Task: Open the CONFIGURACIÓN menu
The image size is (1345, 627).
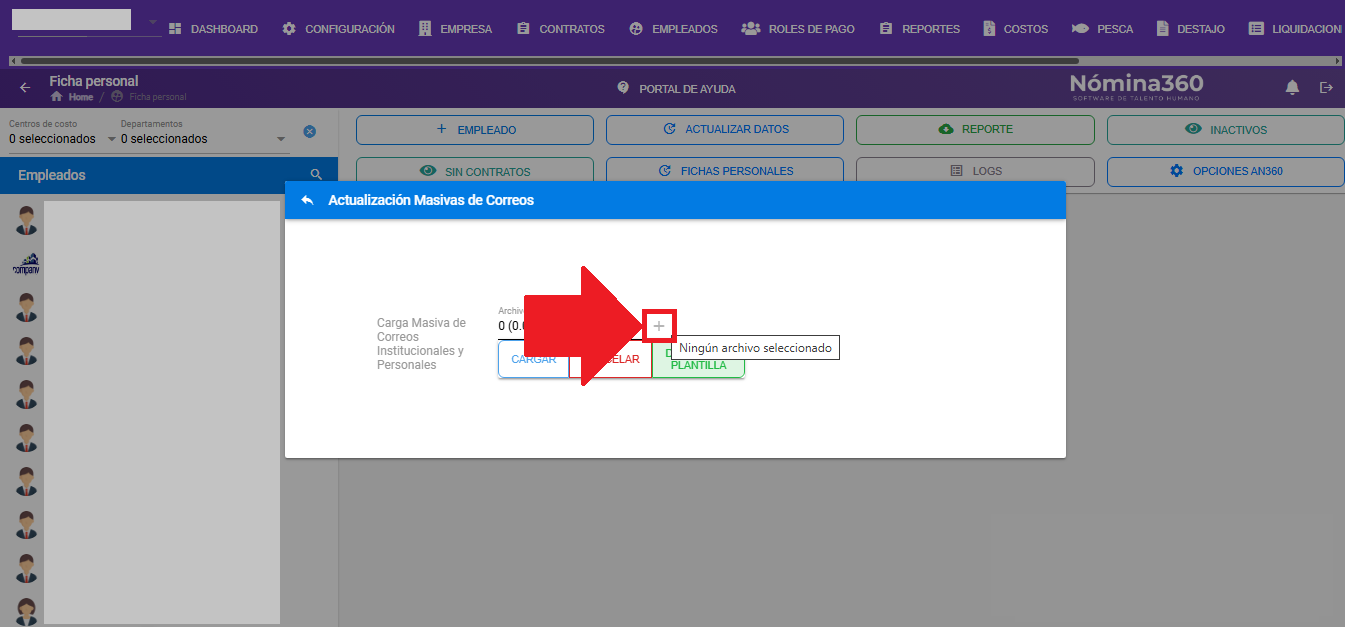Action: pos(338,29)
